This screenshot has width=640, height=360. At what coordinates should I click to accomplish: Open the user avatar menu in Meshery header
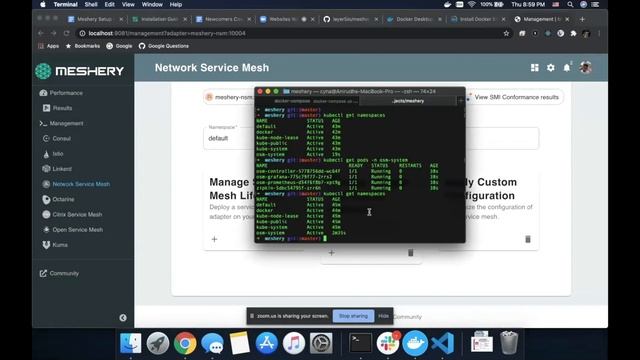point(585,68)
